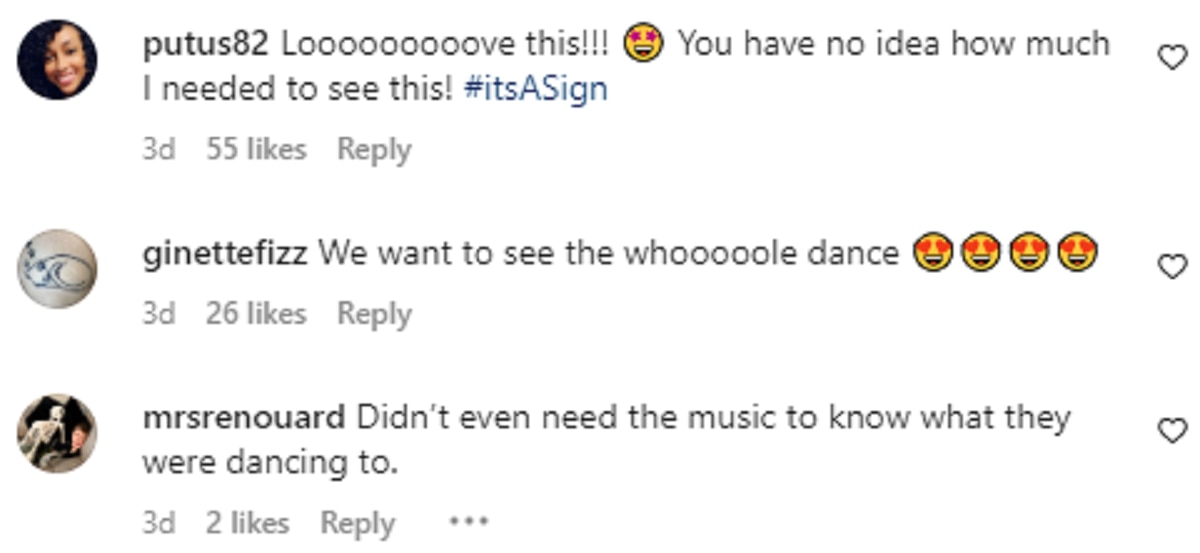The image size is (1200, 553).
Task: Heart the comment by mrsrenouard
Action: coord(1171,430)
